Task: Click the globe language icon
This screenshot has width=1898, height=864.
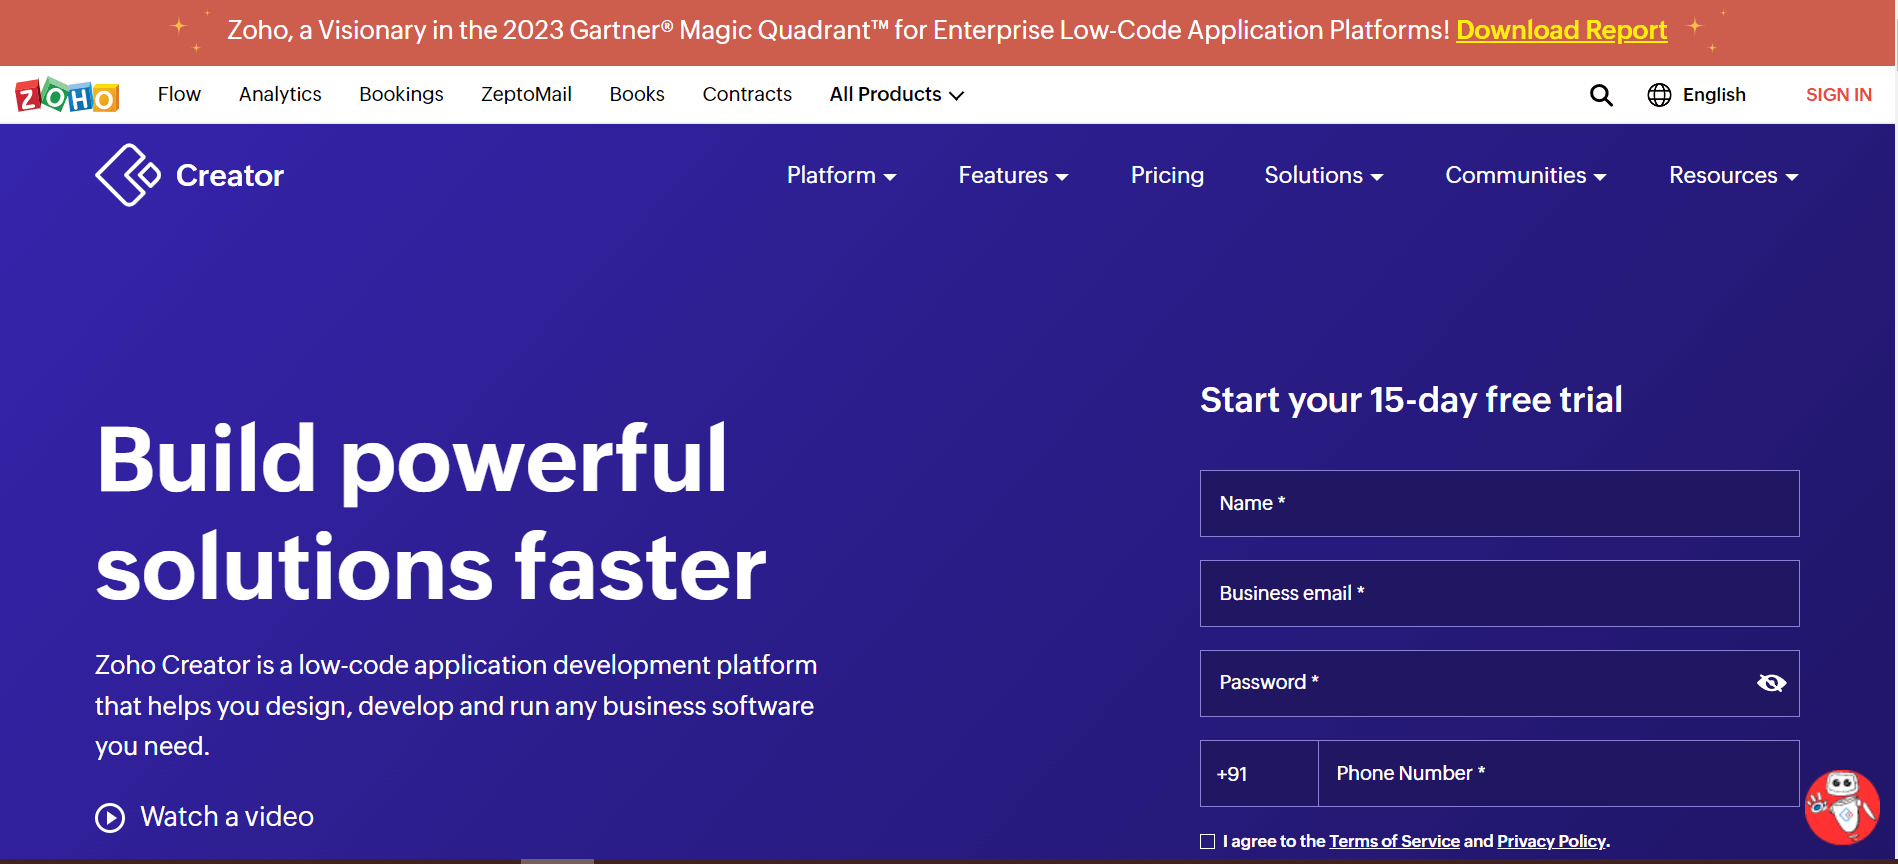Action: [1659, 95]
